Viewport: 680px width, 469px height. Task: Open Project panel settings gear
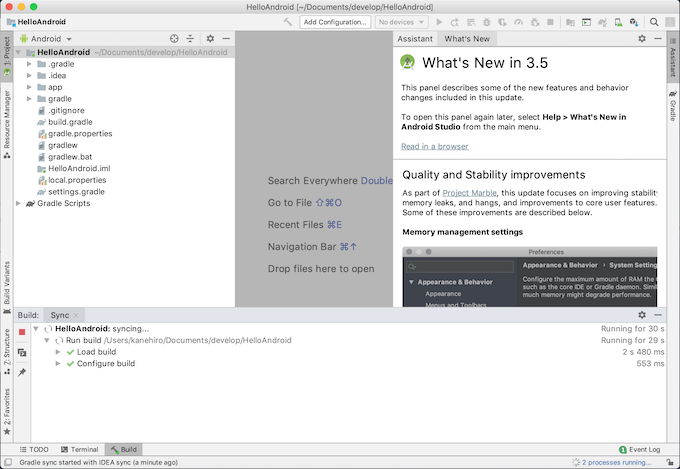click(x=210, y=39)
